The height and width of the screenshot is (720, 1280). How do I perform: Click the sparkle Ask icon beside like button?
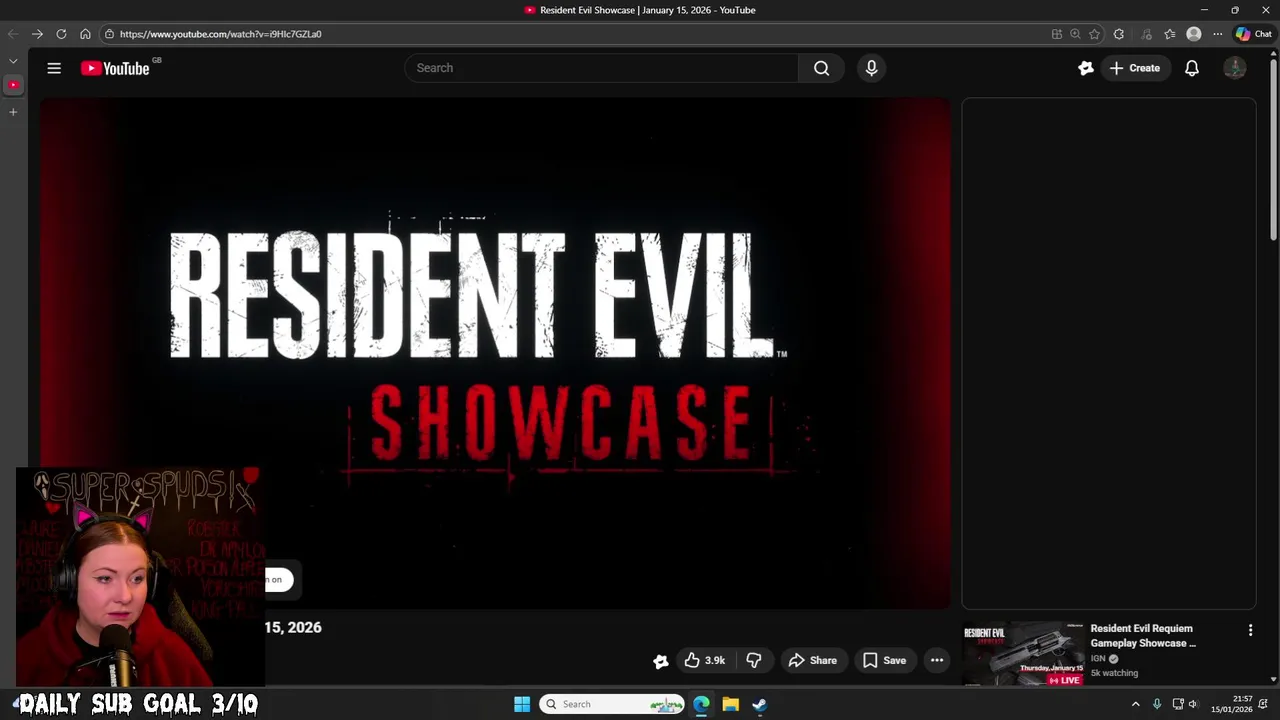pyautogui.click(x=661, y=660)
